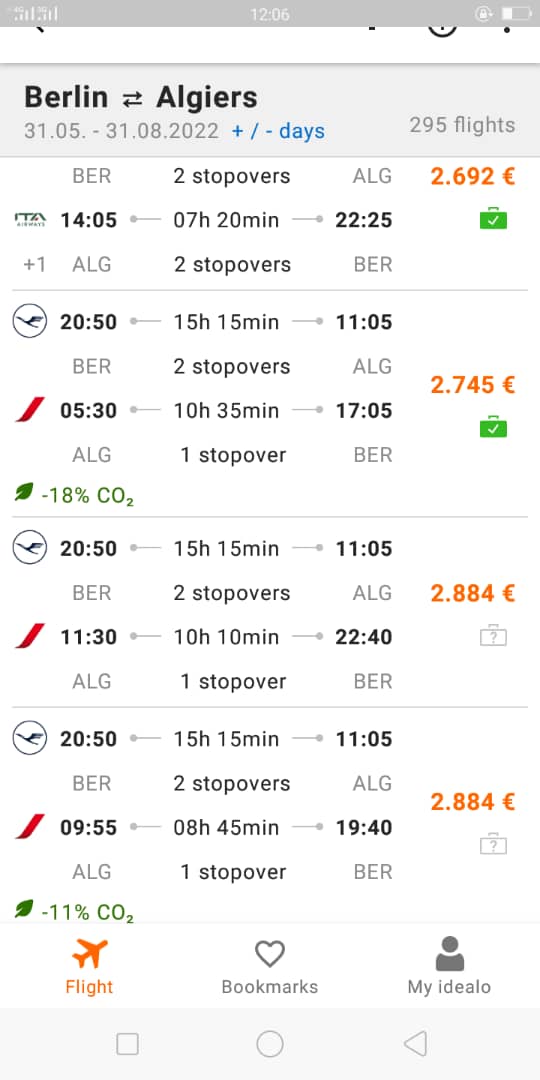
Task: Tap Lufthansa logo on first 20:50 flight
Action: click(30, 322)
